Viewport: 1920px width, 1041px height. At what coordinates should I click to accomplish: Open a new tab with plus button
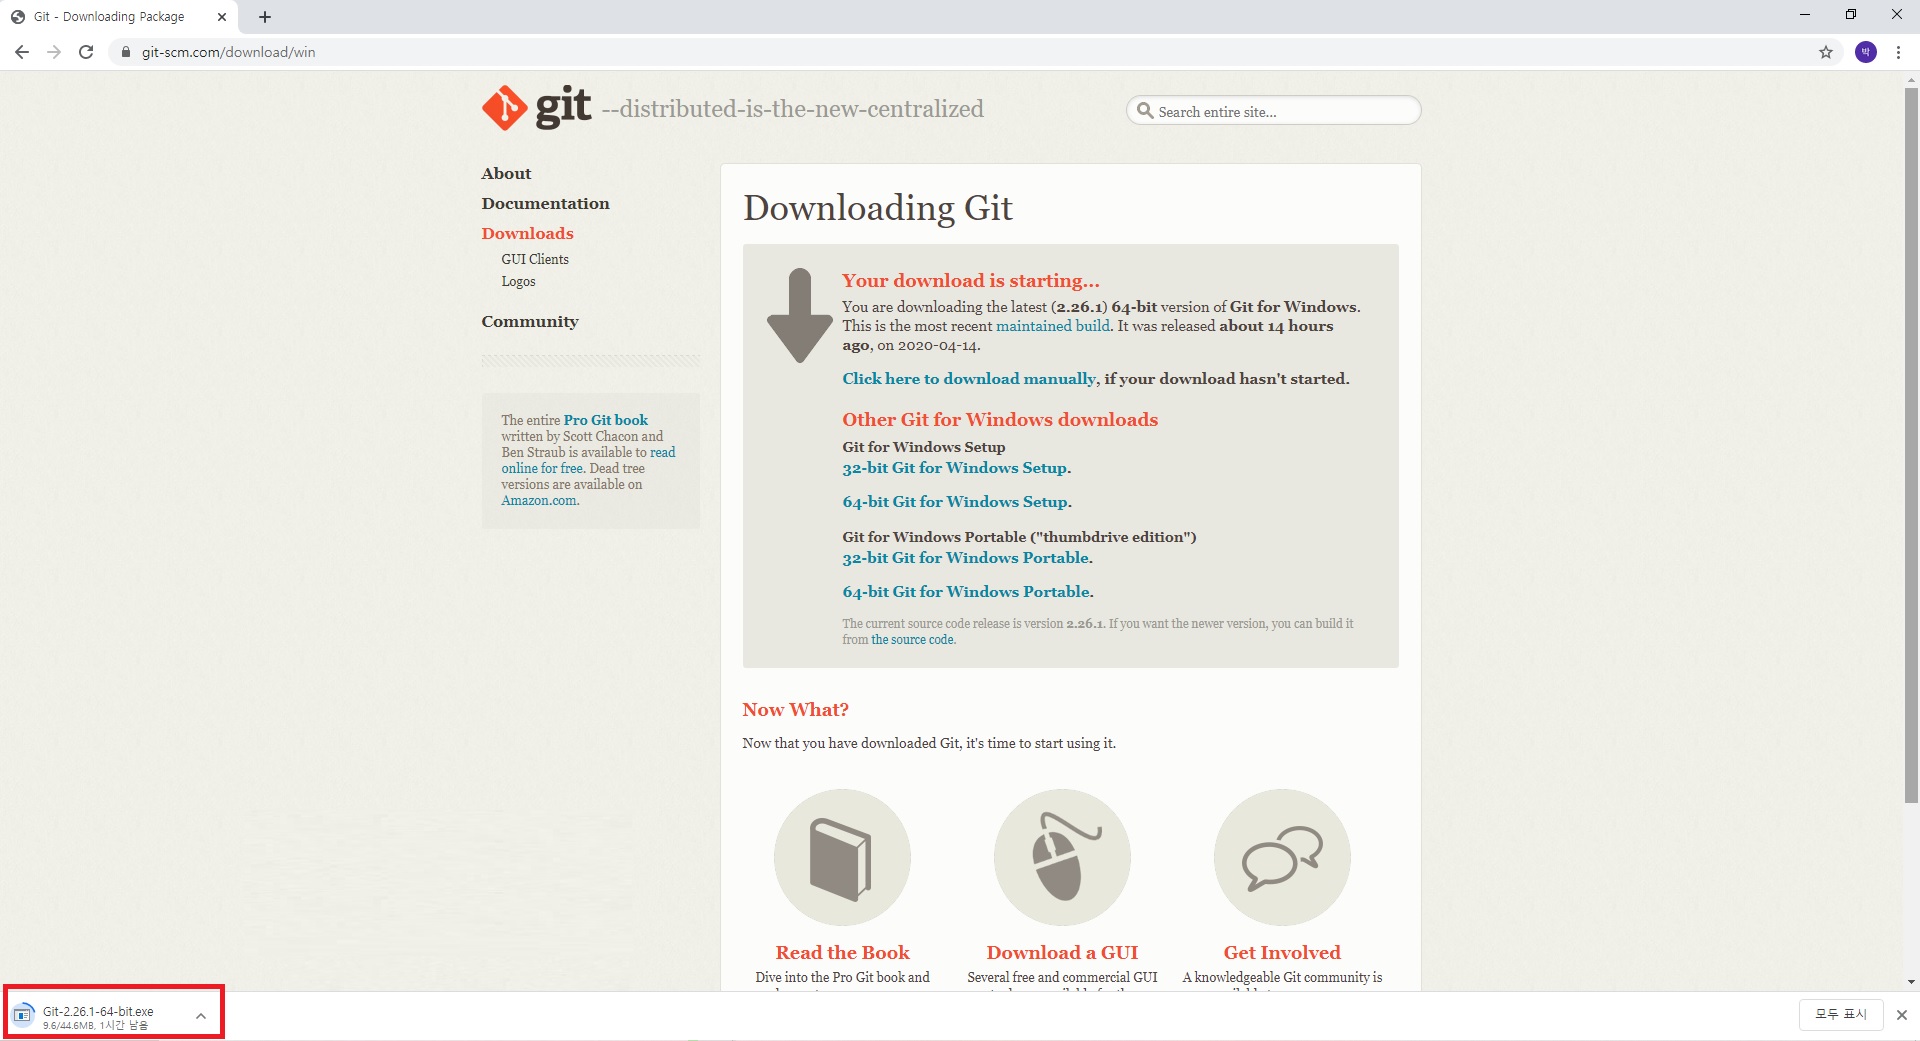tap(265, 17)
